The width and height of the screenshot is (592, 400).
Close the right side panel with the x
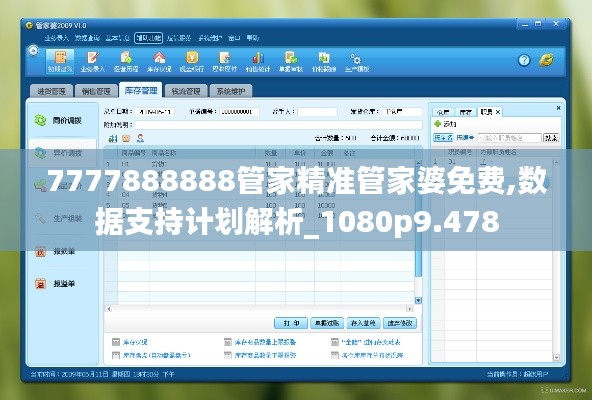click(558, 108)
